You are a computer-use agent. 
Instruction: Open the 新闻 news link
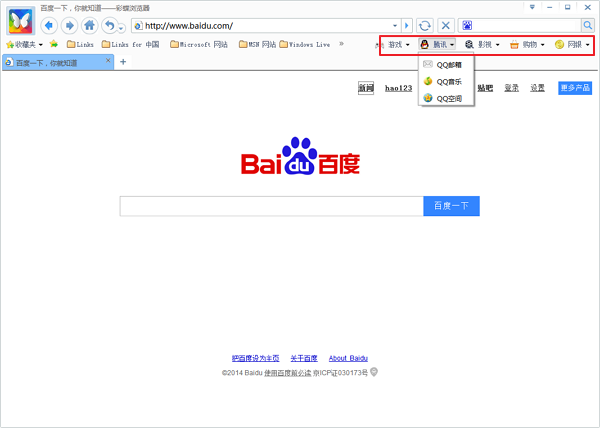[x=366, y=88]
